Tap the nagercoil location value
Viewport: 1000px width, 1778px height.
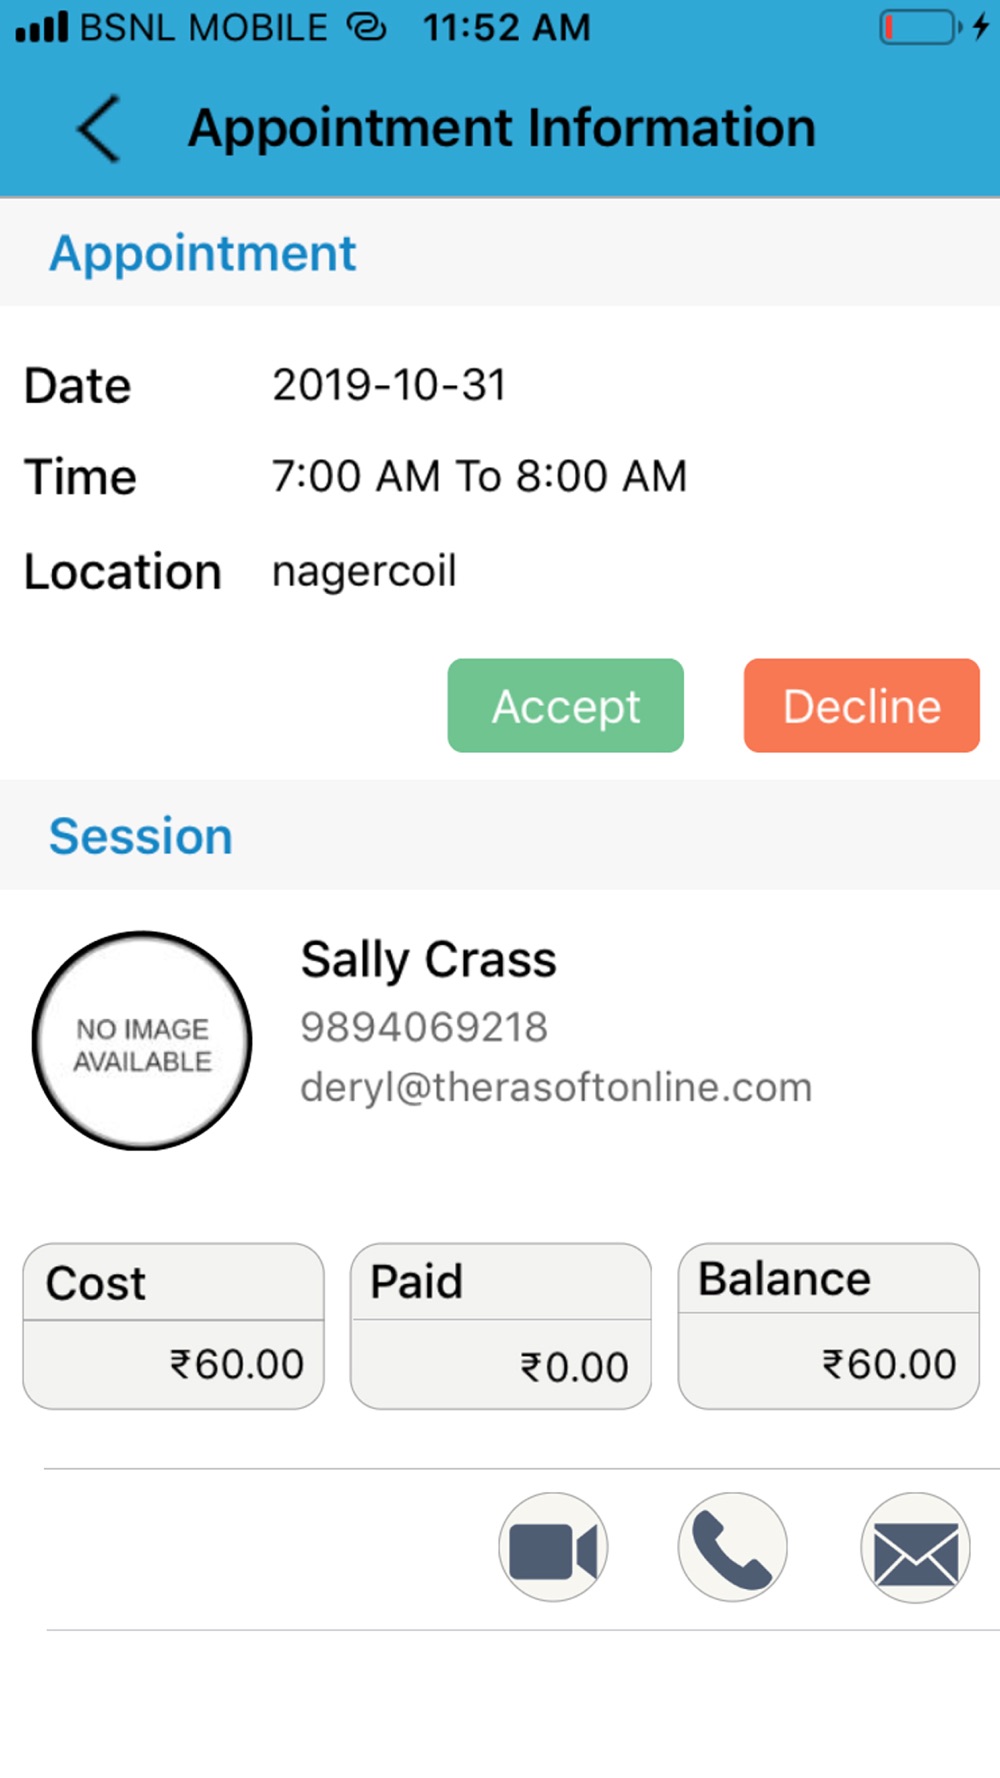coord(364,572)
